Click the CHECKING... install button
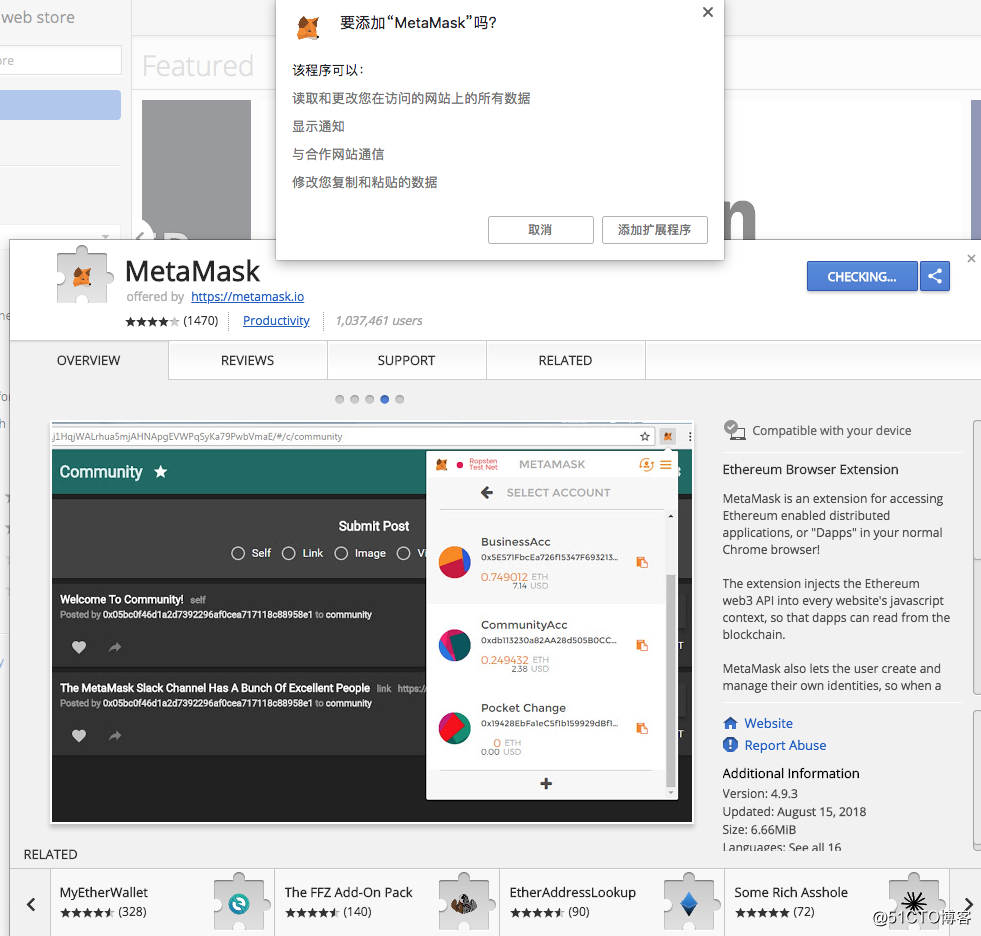The image size is (981, 936). pos(862,277)
